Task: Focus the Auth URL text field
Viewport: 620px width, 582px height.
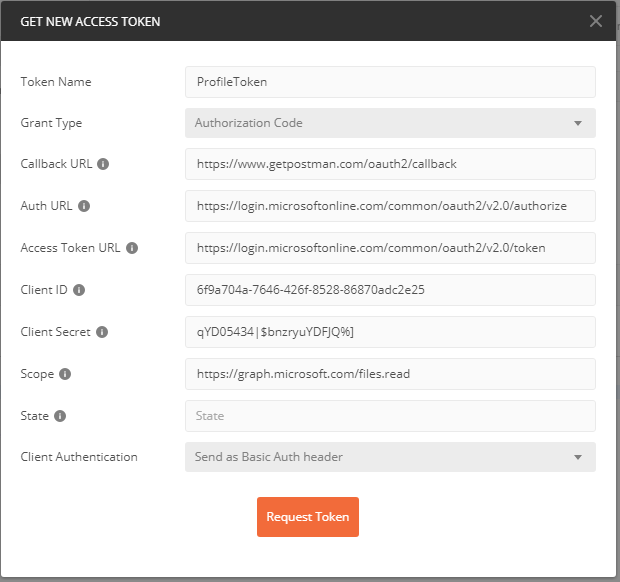Action: pyautogui.click(x=390, y=206)
